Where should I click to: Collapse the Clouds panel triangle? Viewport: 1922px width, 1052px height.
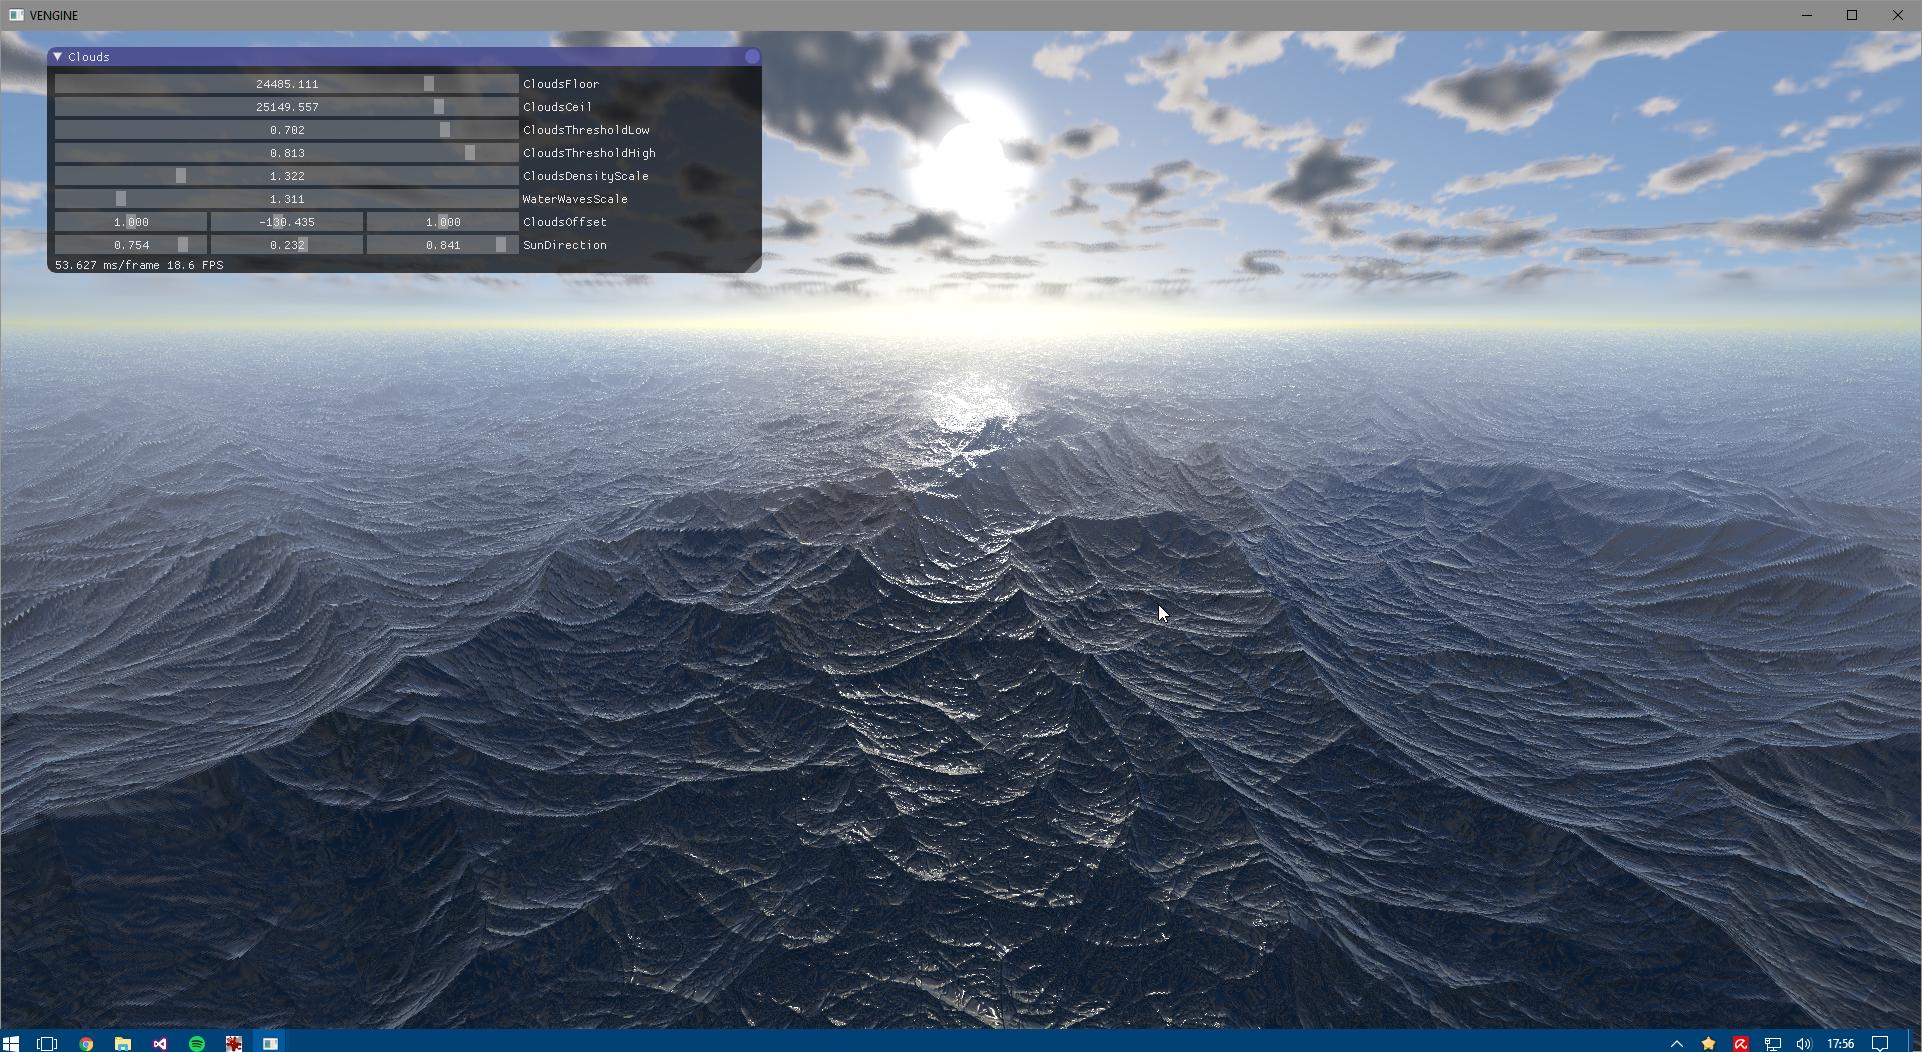(x=58, y=57)
